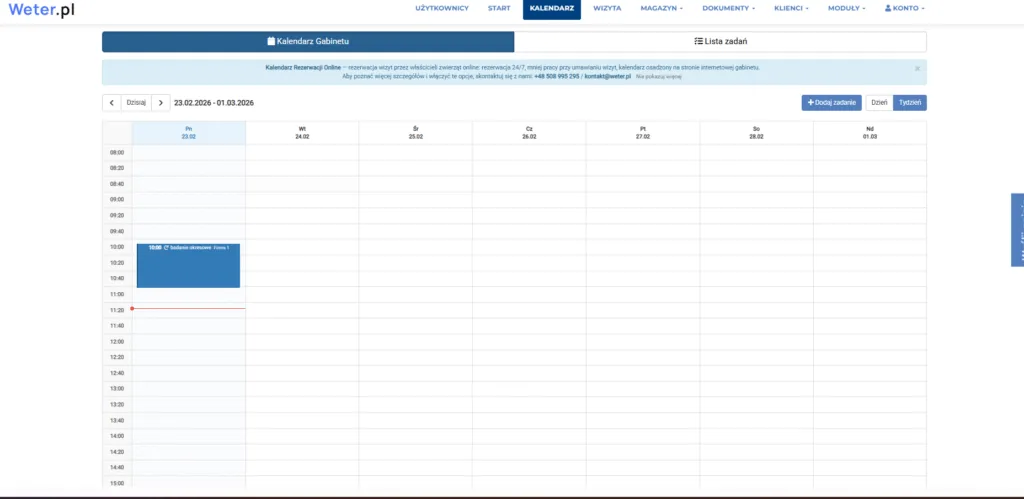
Task: Click the 14:00 time label
Action: (117, 436)
